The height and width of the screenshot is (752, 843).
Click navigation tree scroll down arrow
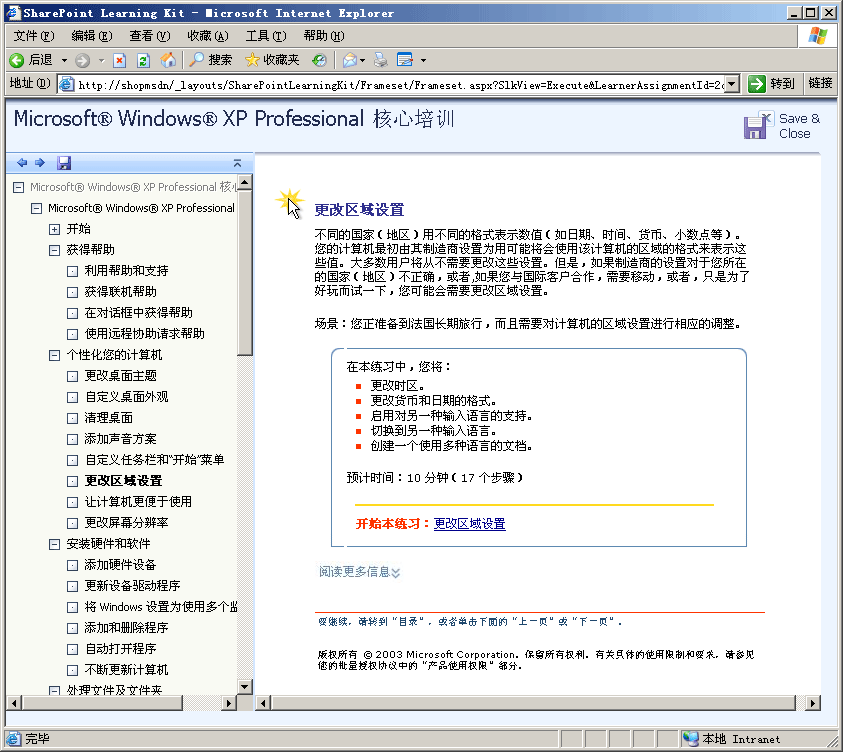(x=245, y=686)
